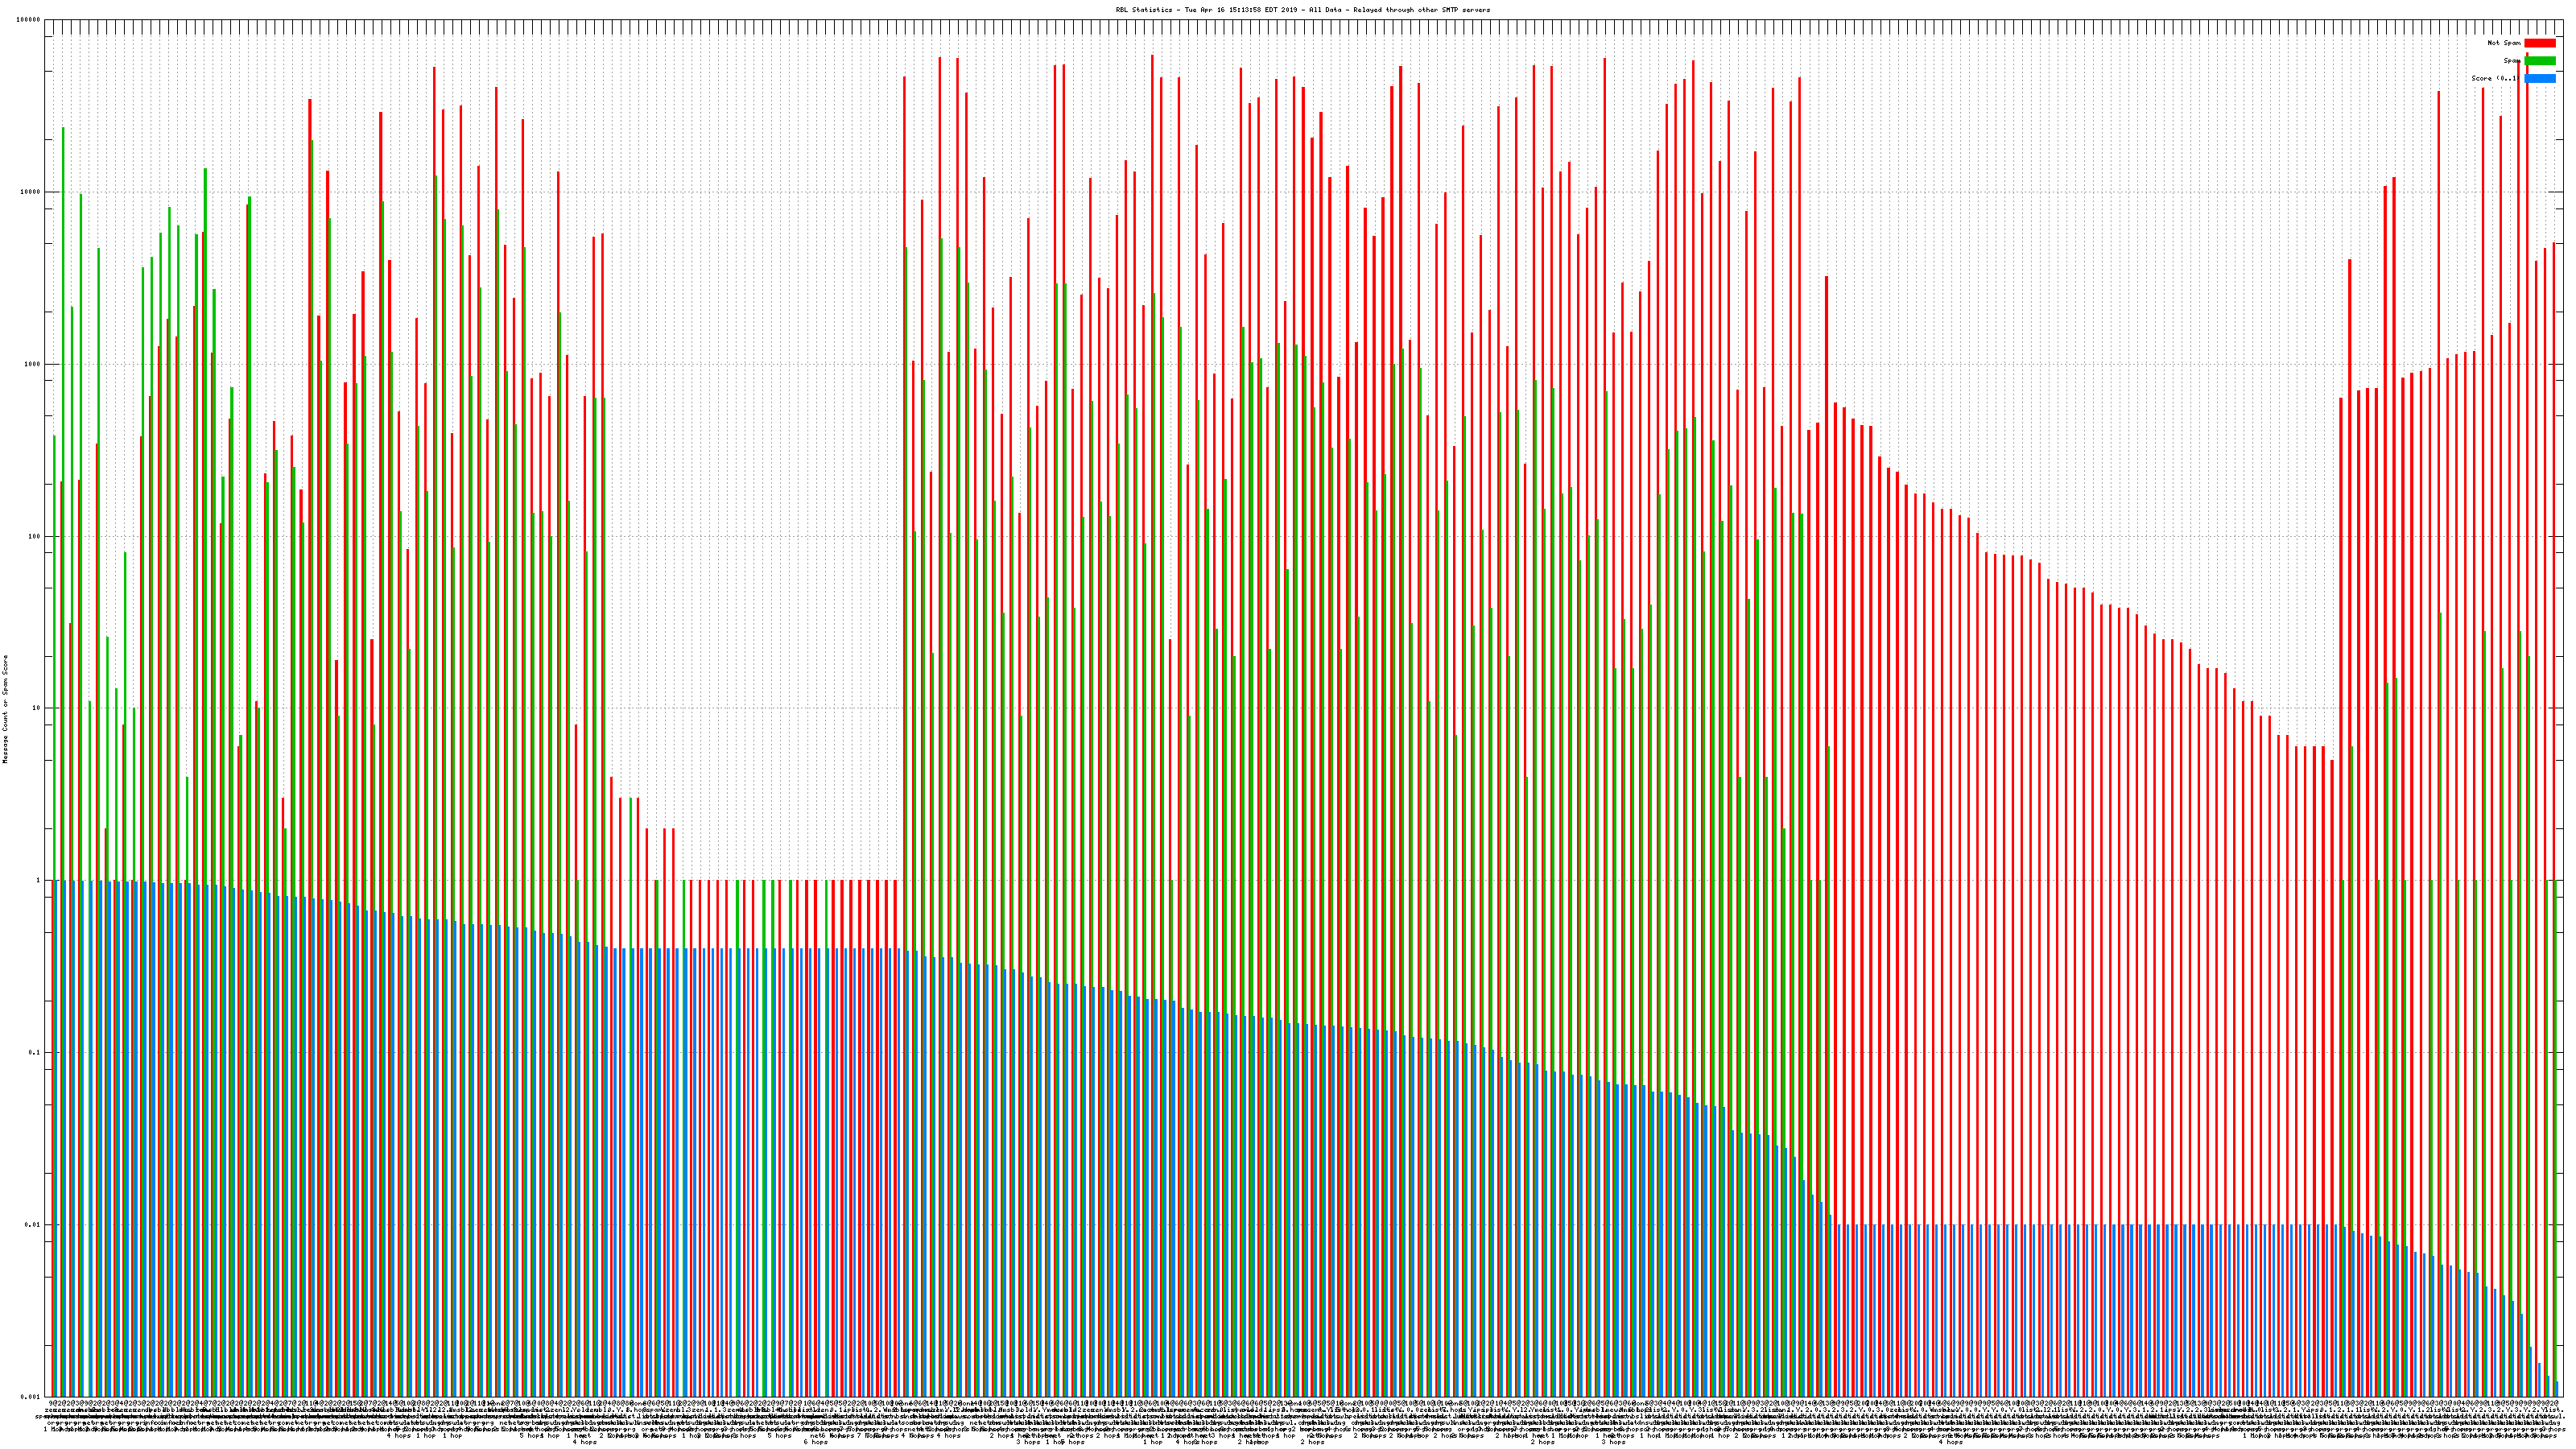Image resolution: width=2576 pixels, height=1449 pixels.
Task: Click the 0.001 y-axis tick label
Action: (31, 1396)
